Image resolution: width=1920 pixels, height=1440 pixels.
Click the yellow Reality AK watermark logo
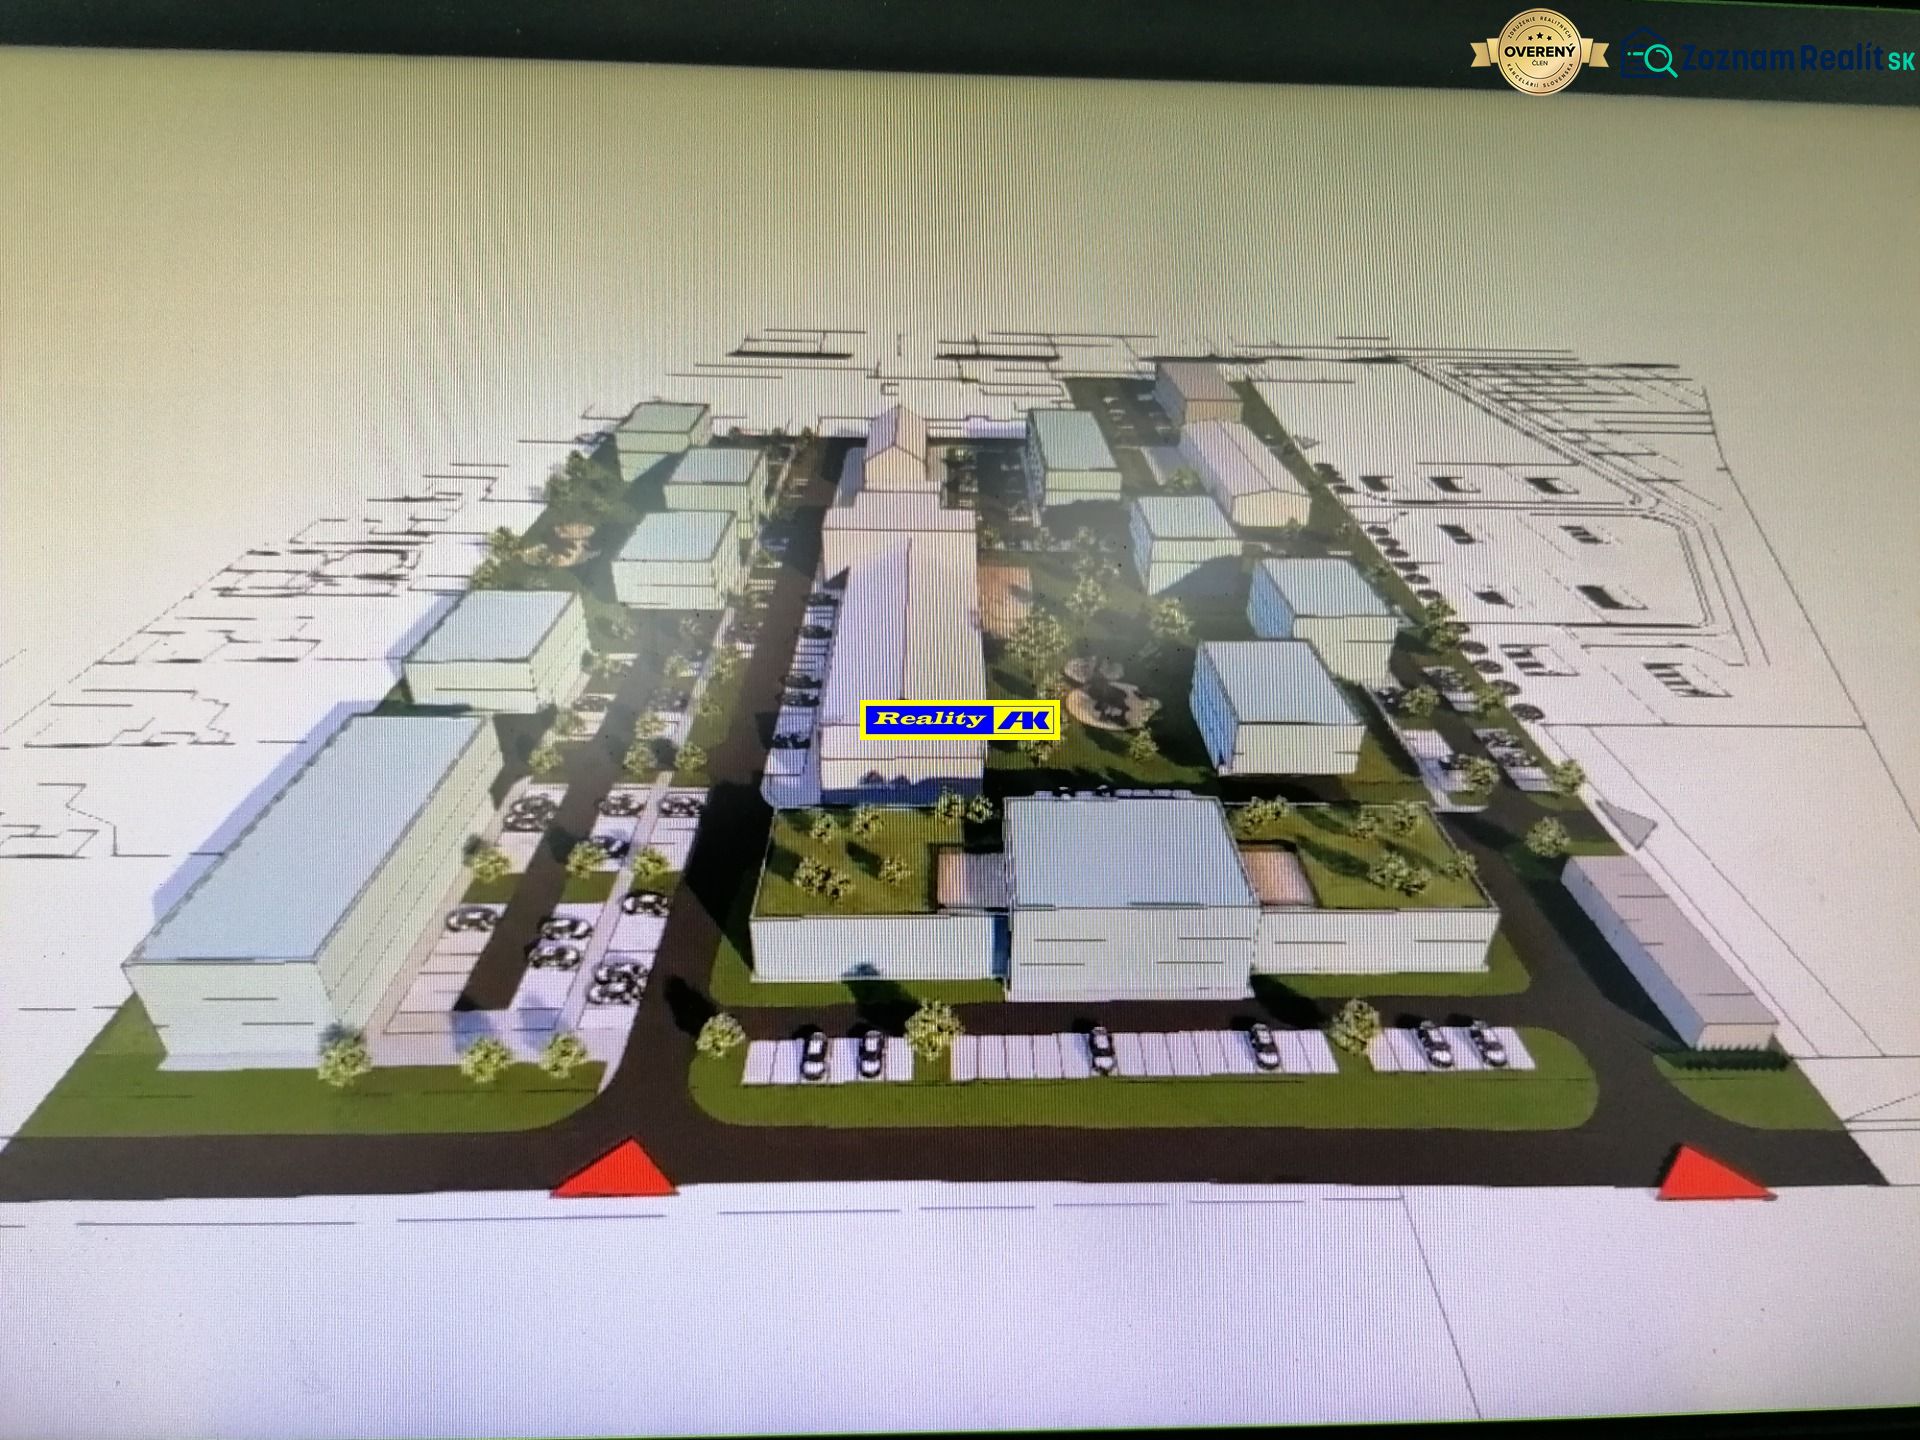pyautogui.click(x=960, y=720)
